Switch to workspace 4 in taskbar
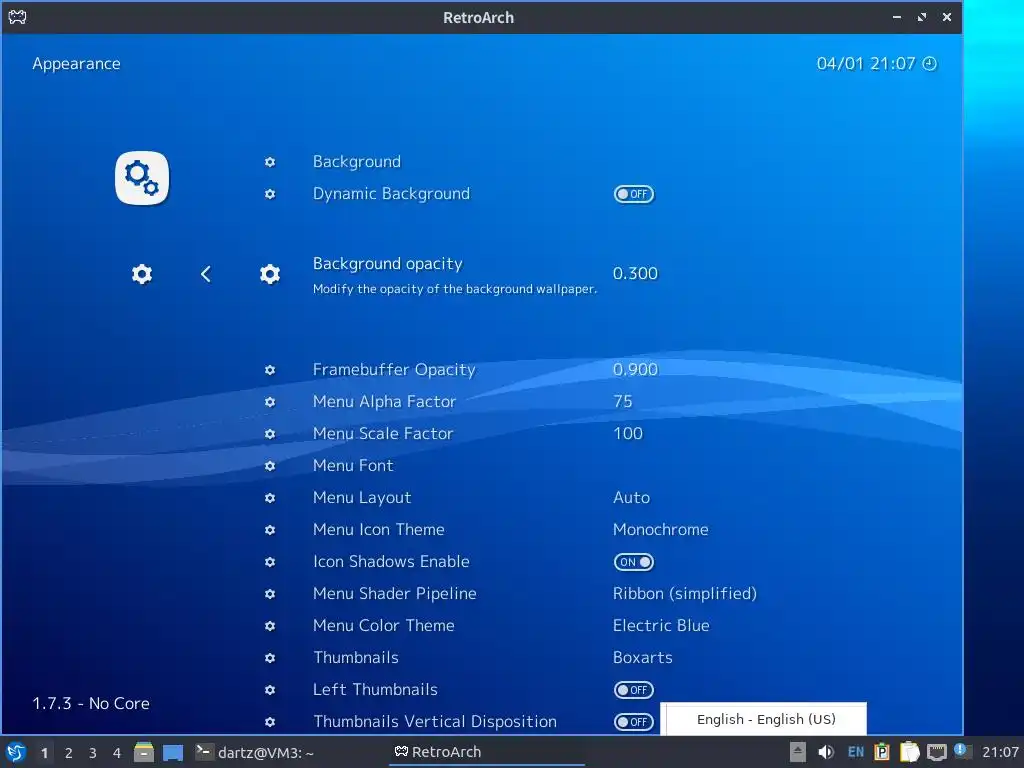 [117, 753]
